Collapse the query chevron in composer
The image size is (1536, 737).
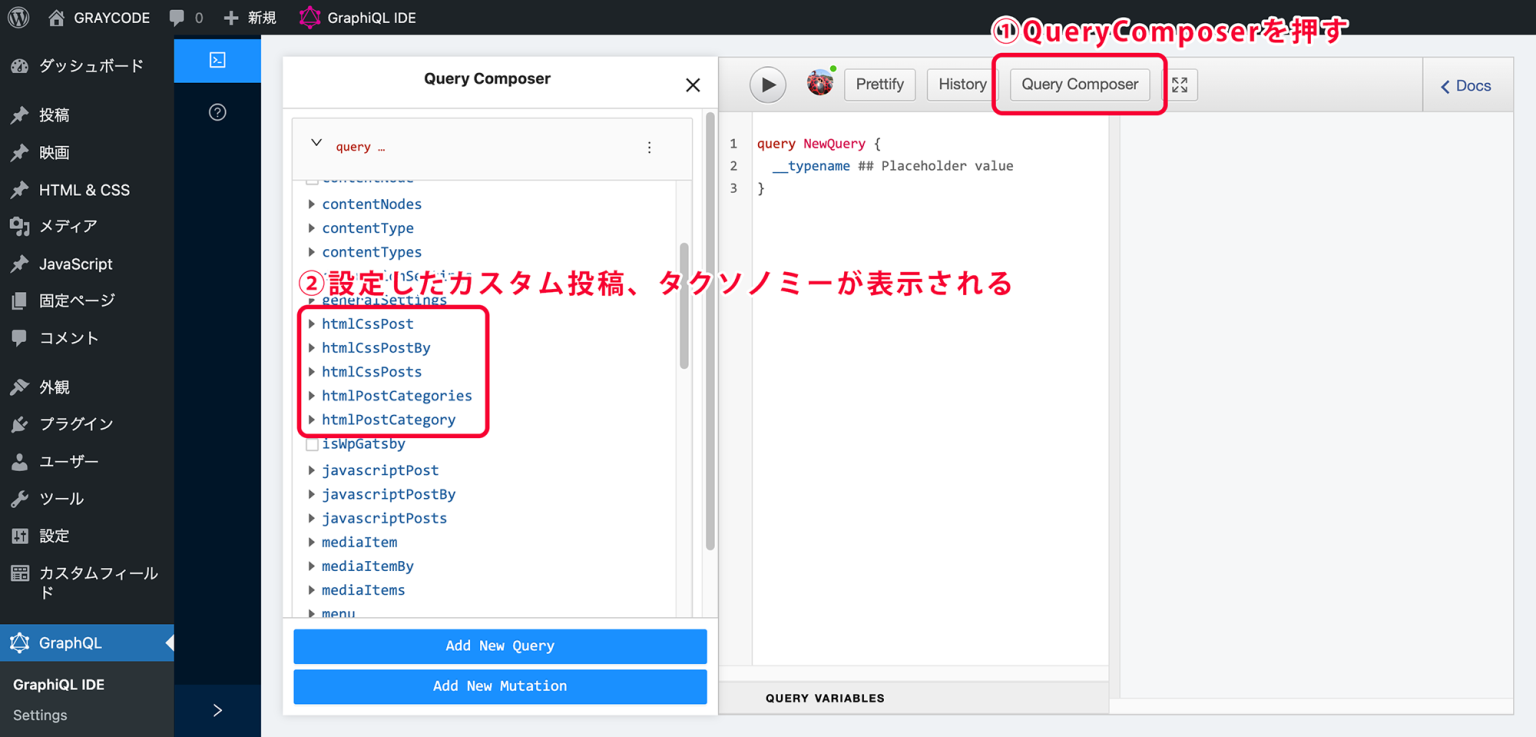coord(316,143)
